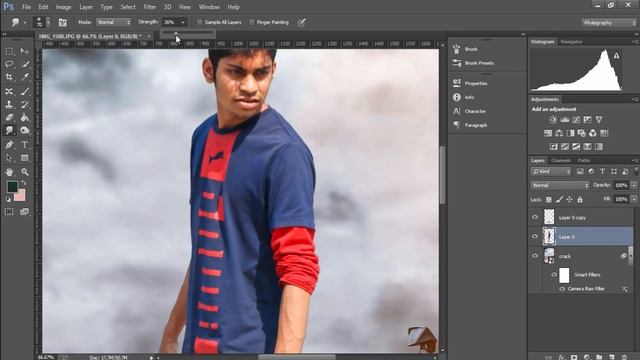Select the Quick Selection tool
This screenshot has height=360, width=640.
point(24,64)
